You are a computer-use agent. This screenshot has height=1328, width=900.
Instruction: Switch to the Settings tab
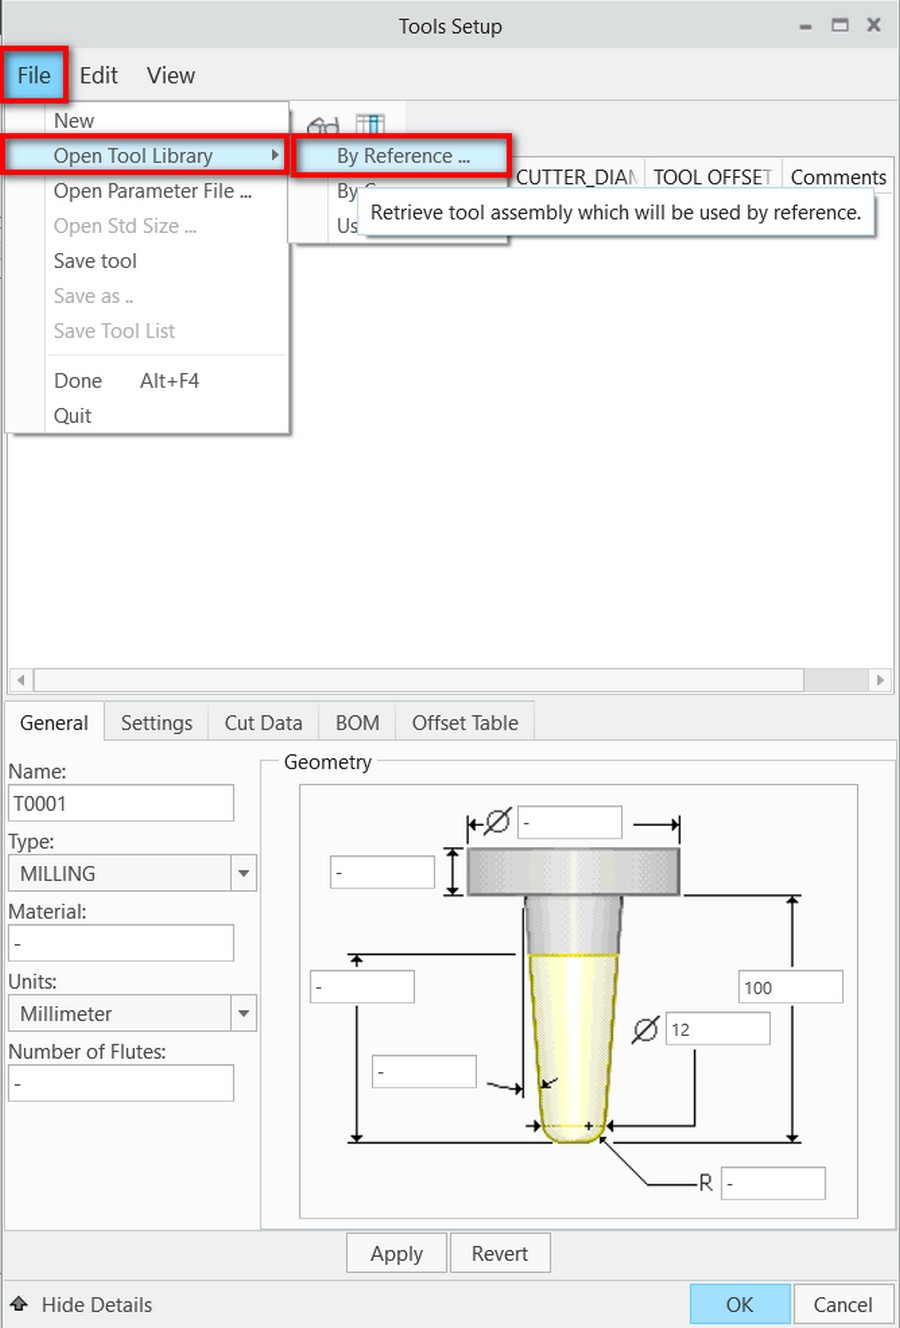click(157, 723)
